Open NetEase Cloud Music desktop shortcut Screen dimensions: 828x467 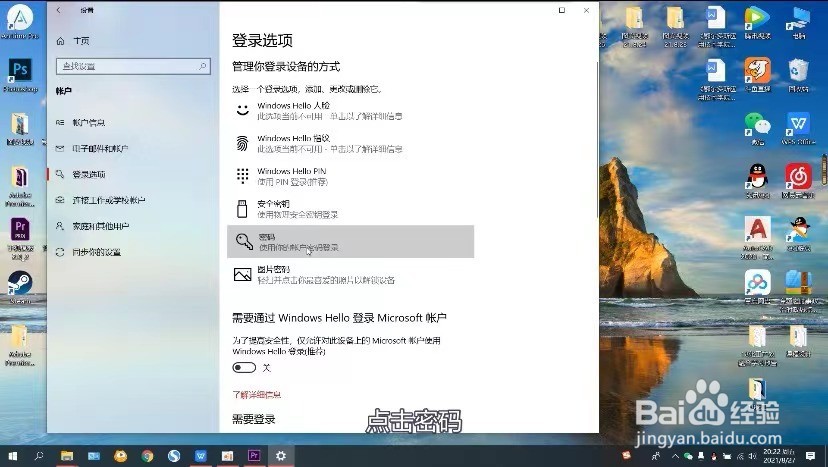798,180
